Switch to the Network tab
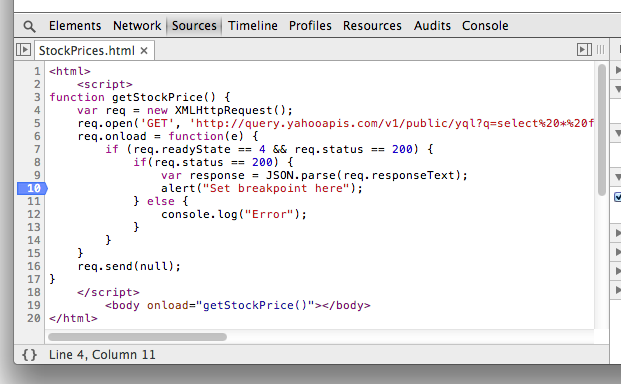621x384 pixels. [x=137, y=26]
